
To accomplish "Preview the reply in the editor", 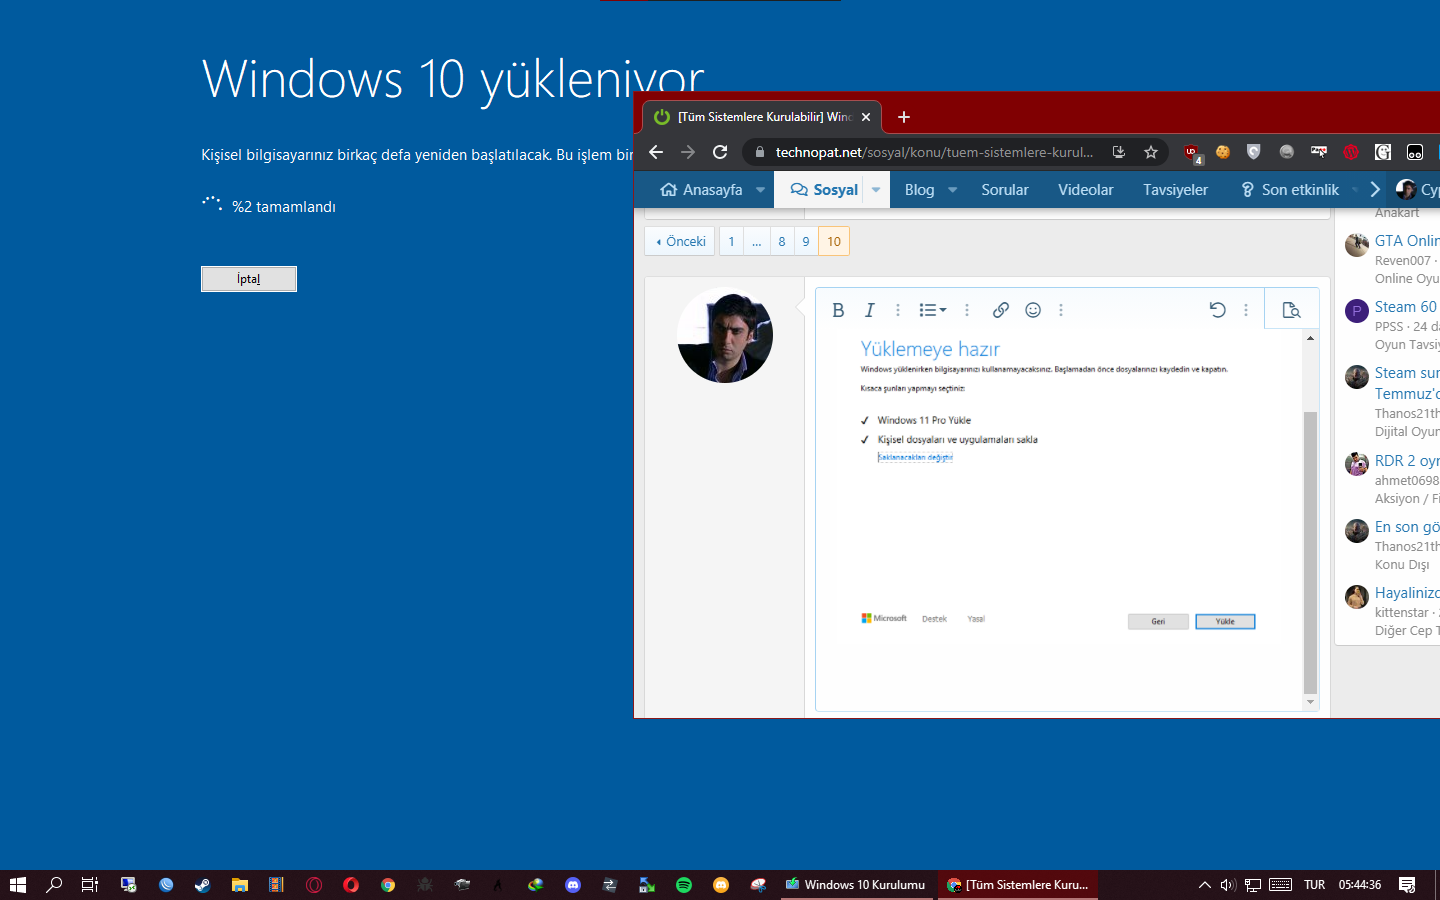I will point(1291,310).
